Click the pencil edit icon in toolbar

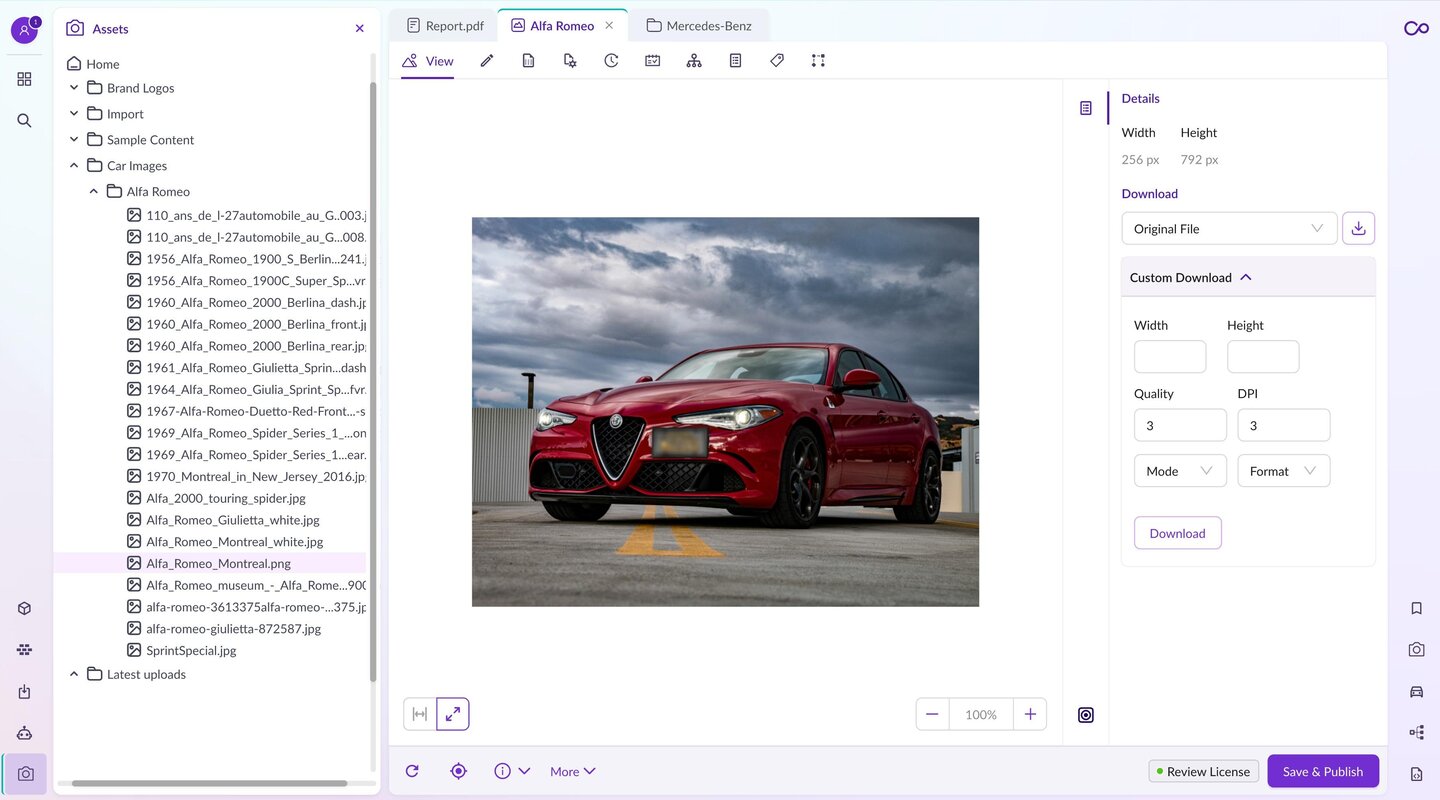(x=487, y=61)
